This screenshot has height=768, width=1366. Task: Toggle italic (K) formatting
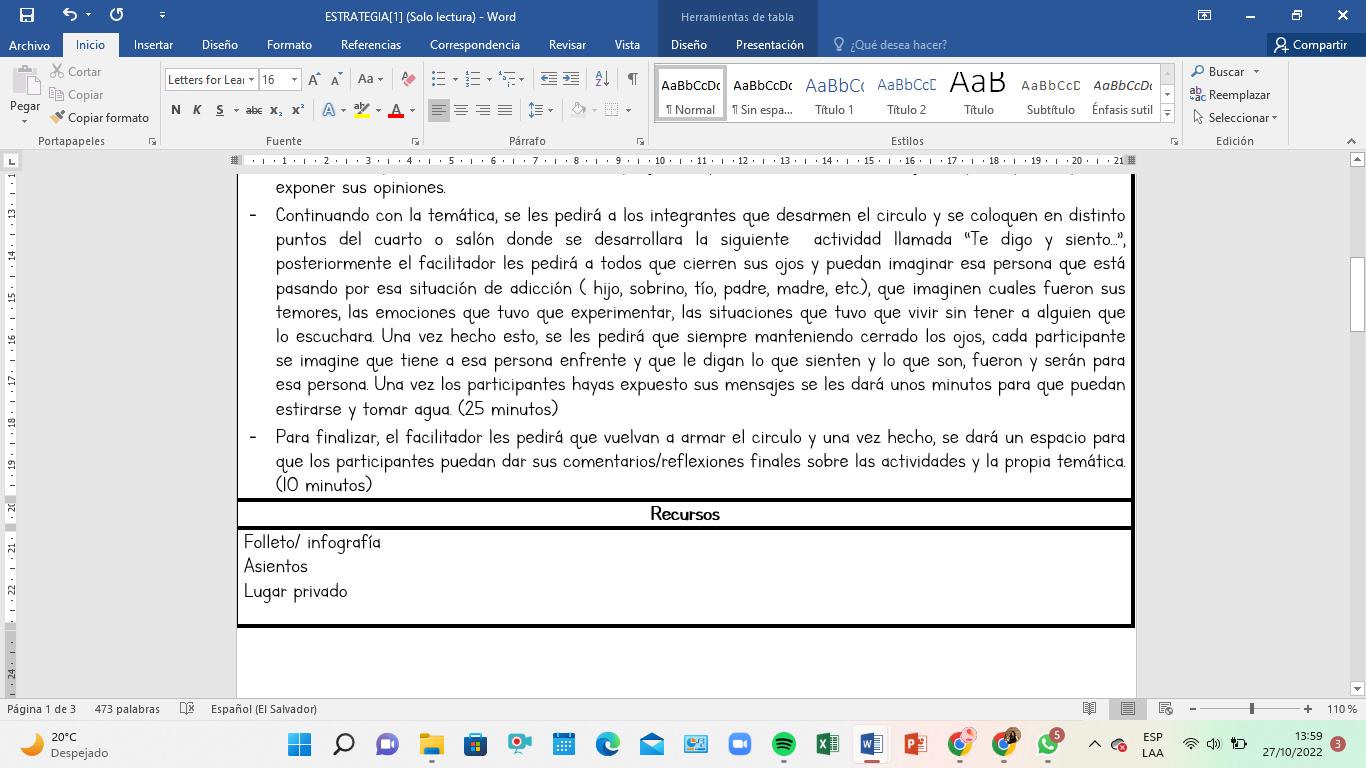197,110
